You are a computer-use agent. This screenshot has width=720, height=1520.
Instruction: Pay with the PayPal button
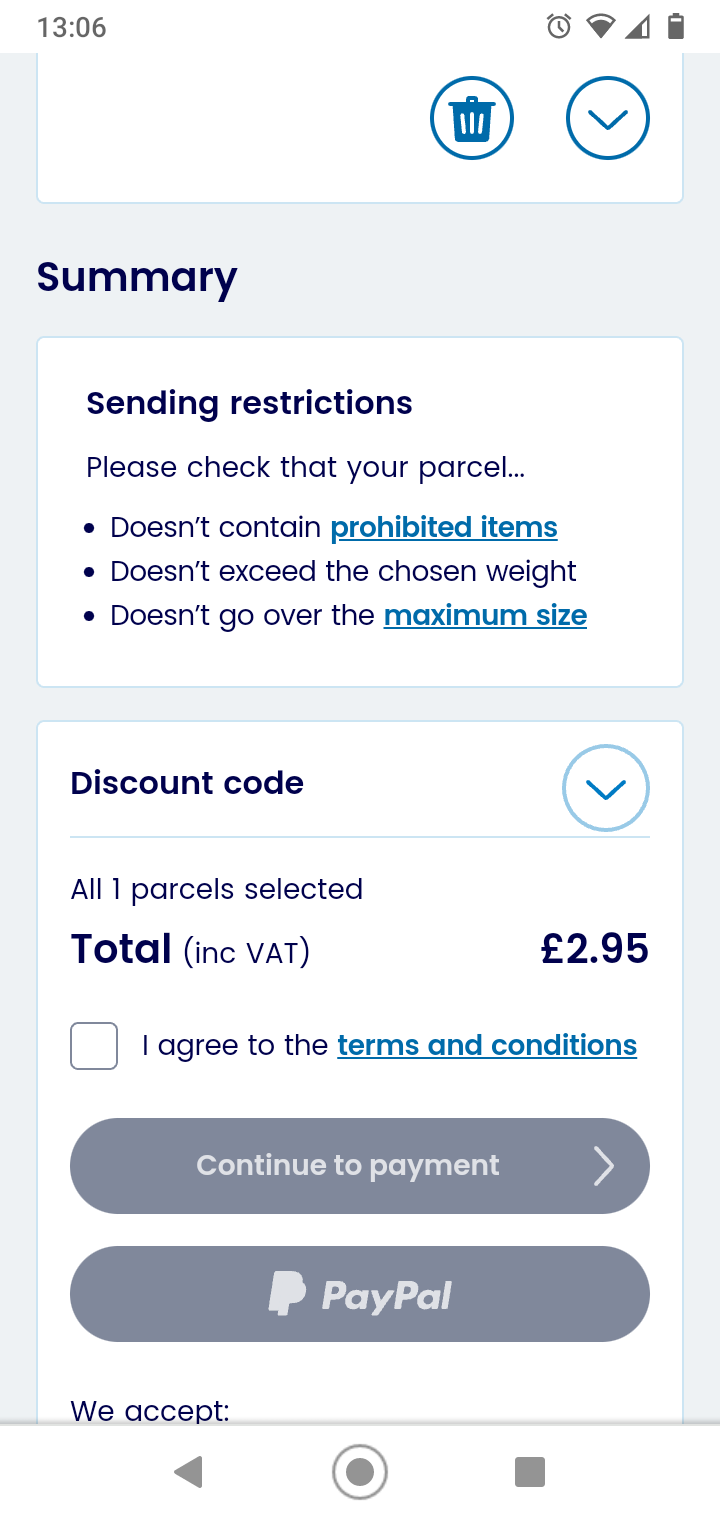[360, 1294]
